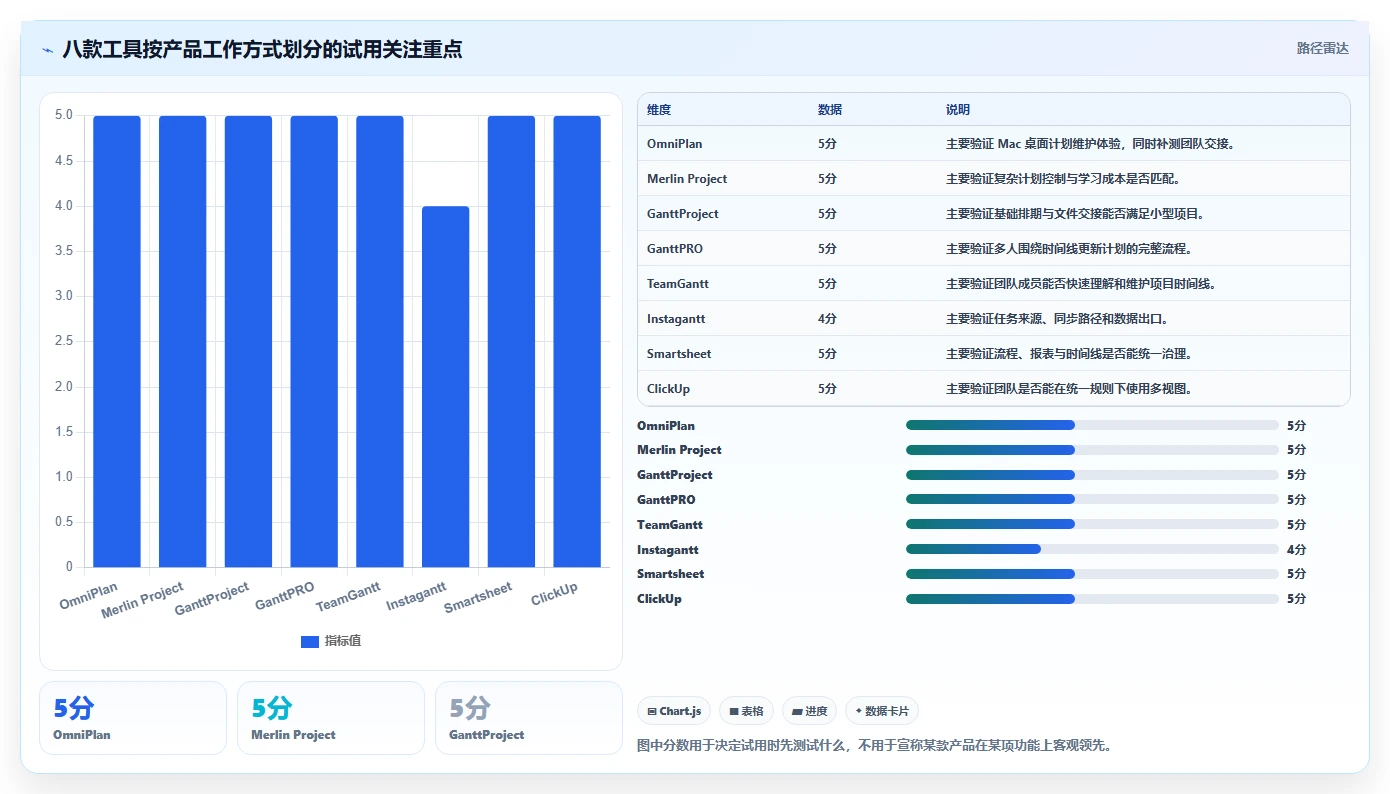The image size is (1390, 794).
Task: Click Merlin Project in the table
Action: 687,179
